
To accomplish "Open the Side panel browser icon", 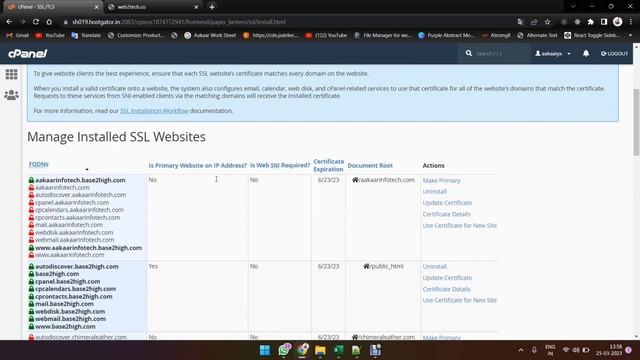I will coord(604,22).
